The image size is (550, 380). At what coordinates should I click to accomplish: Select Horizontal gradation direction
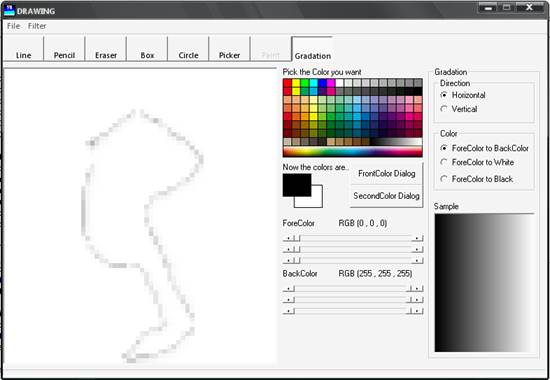coord(463,95)
